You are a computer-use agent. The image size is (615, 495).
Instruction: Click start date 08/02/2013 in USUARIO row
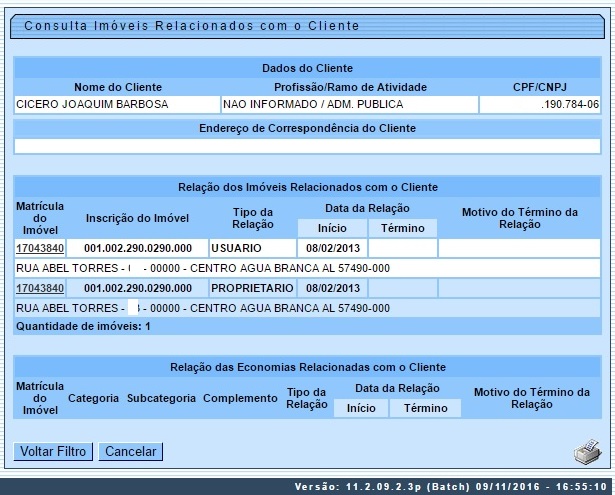click(333, 248)
